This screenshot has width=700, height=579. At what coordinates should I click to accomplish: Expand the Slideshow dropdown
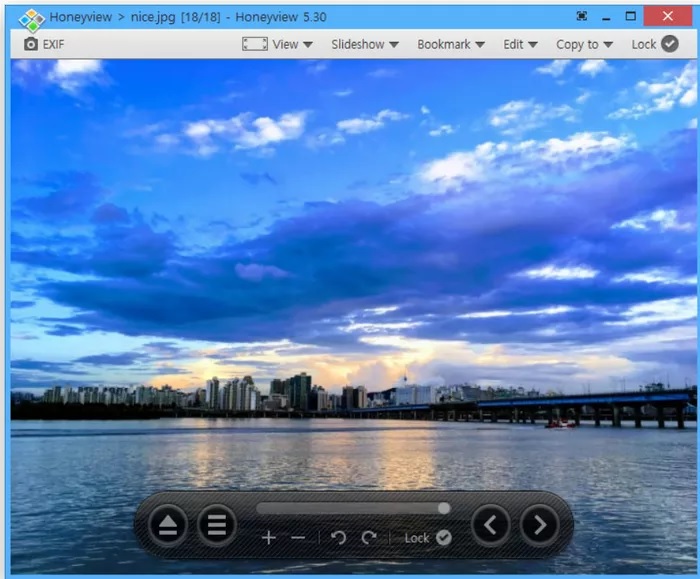pyautogui.click(x=365, y=44)
